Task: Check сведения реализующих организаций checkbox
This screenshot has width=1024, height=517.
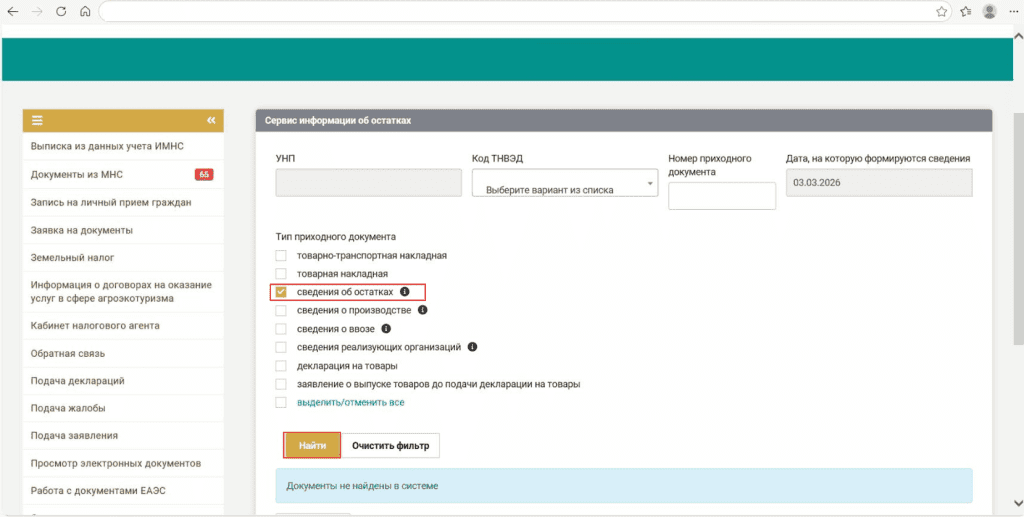Action: 281,347
